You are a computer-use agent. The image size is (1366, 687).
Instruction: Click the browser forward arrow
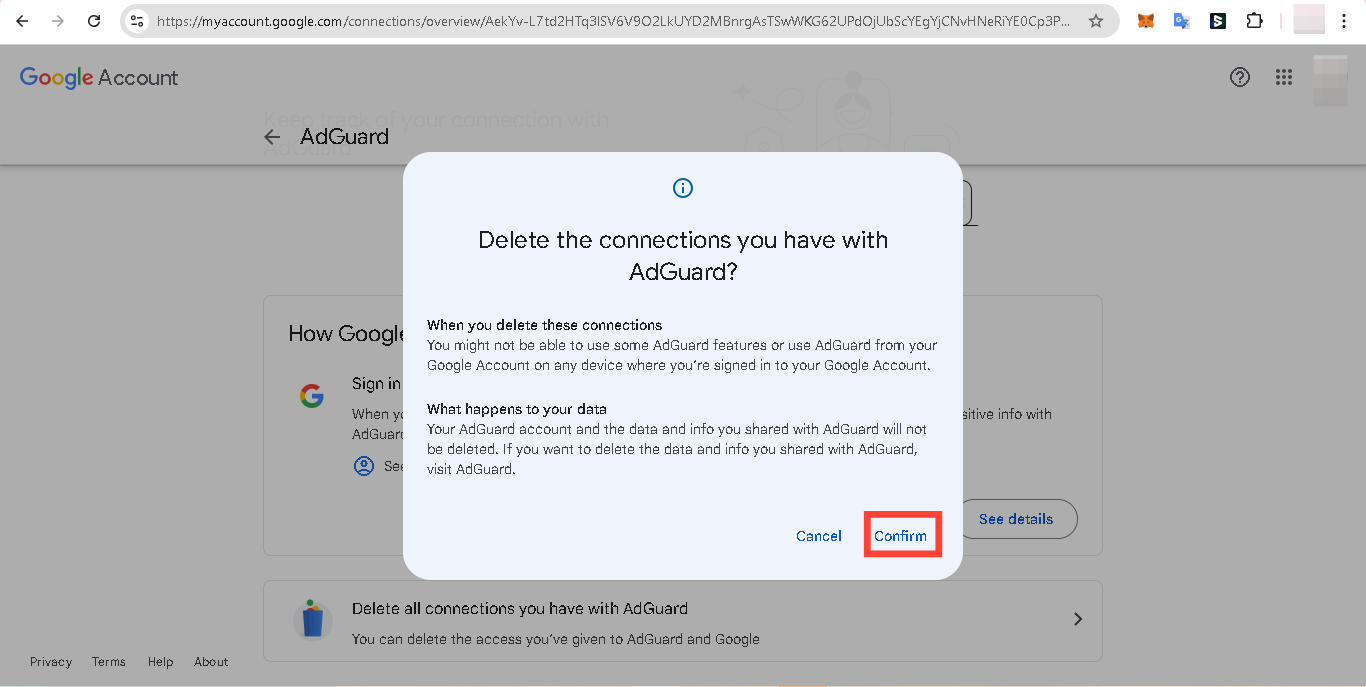click(x=58, y=20)
